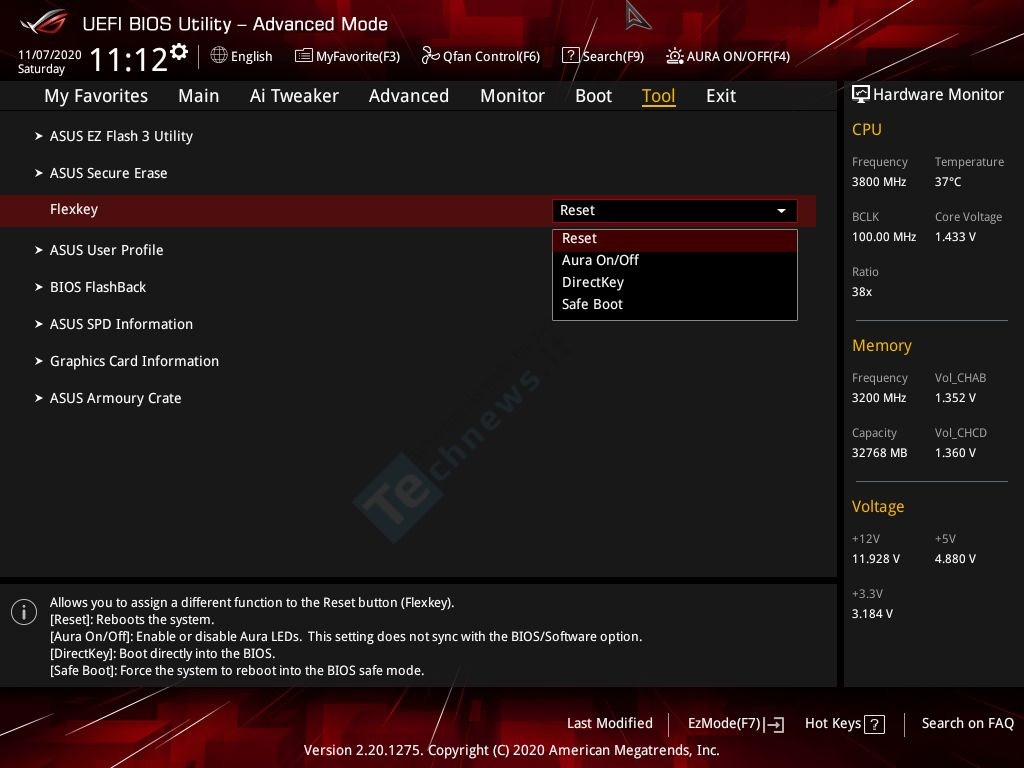Open the Flexkey dropdown box
This screenshot has height=768, width=1024.
pos(675,210)
